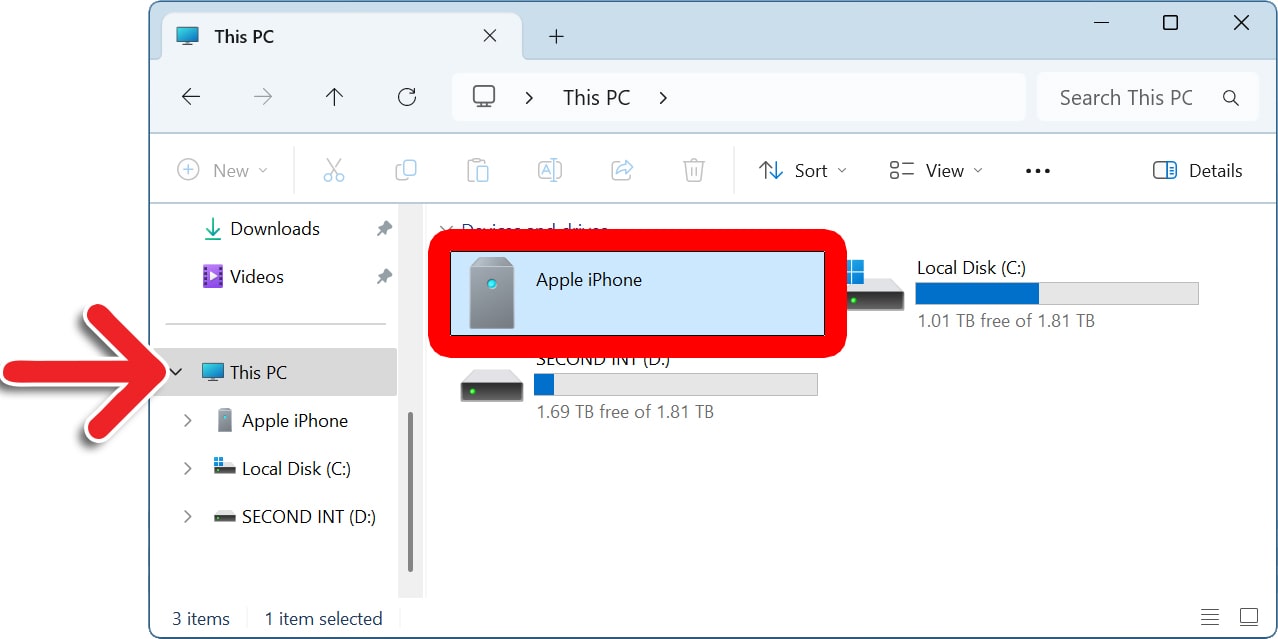This screenshot has height=639, width=1278.
Task: Open the Sort dropdown menu
Action: tap(802, 171)
